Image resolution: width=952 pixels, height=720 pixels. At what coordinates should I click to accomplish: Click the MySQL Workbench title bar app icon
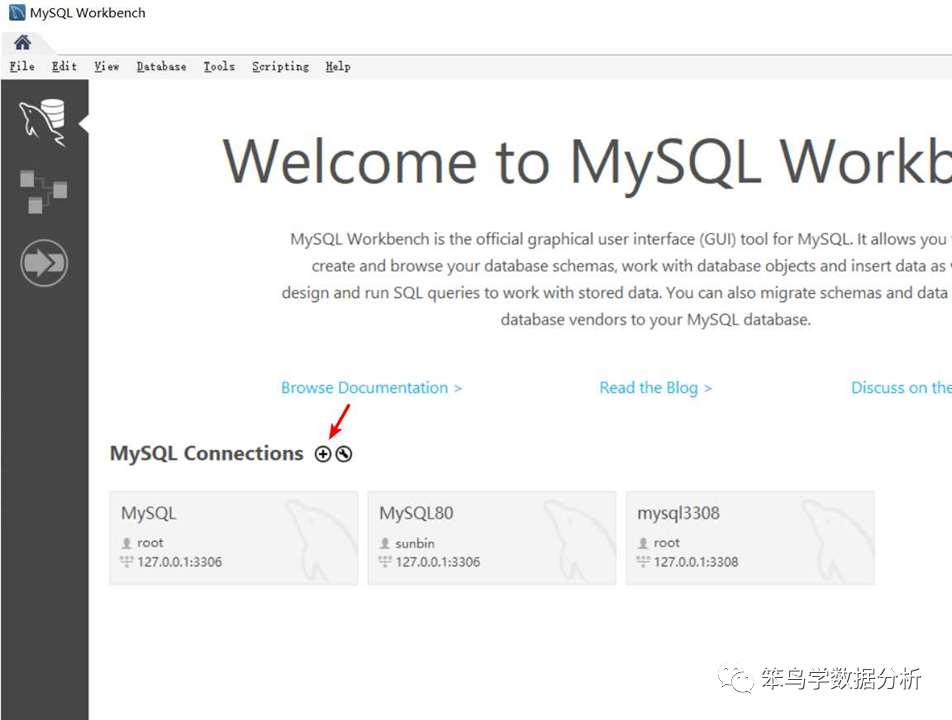click(x=17, y=13)
